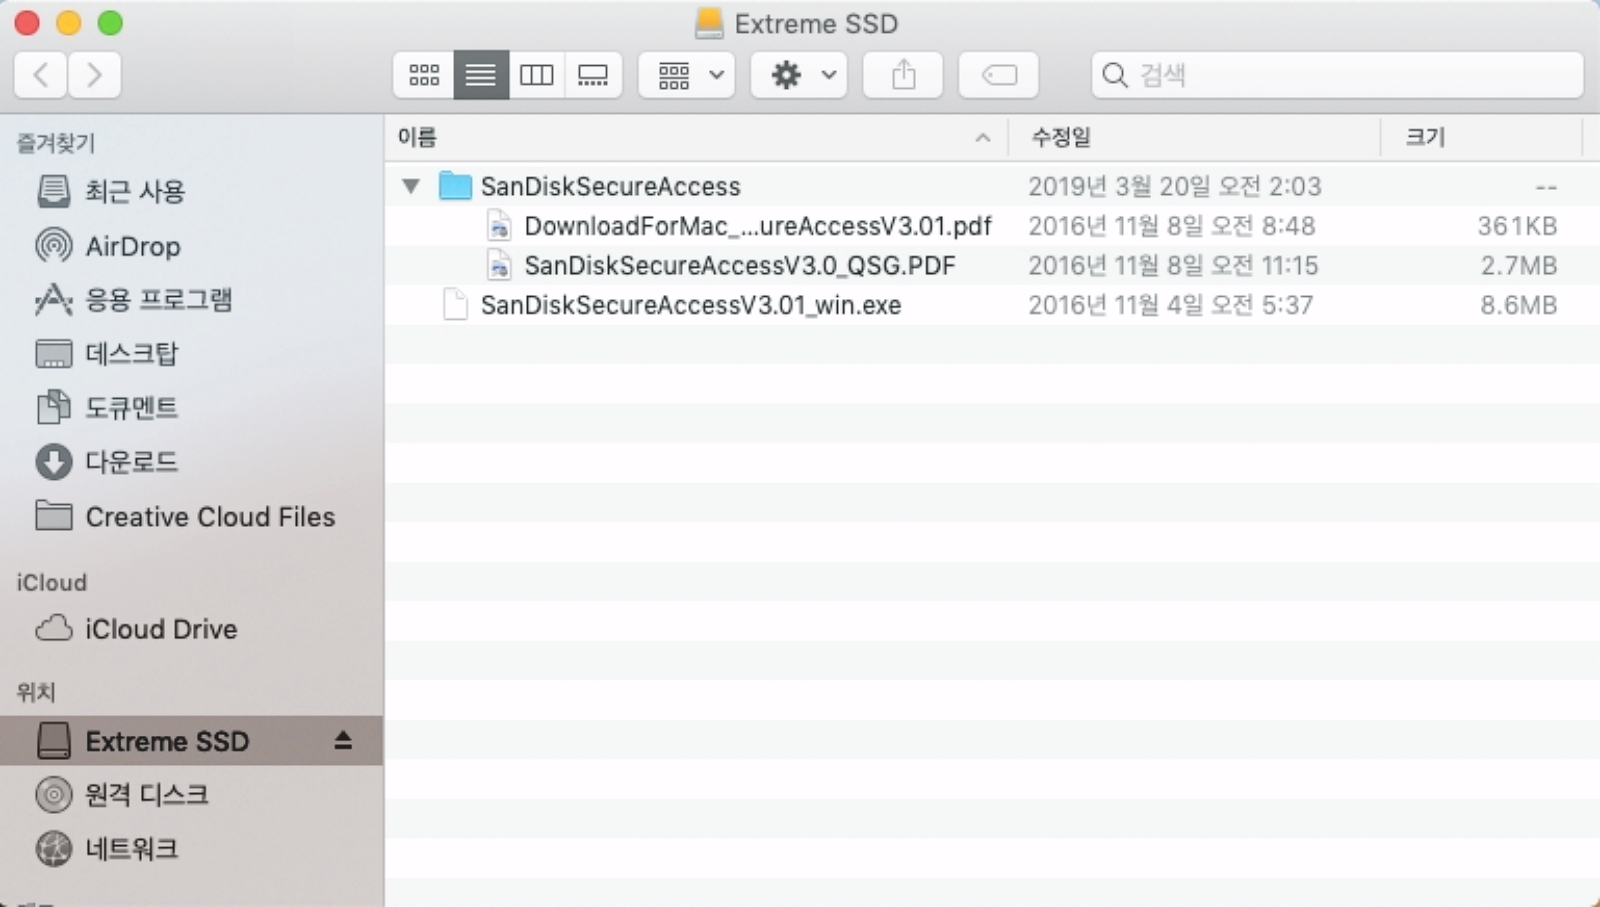Click the iCloud section header
The height and width of the screenshot is (907, 1600).
[52, 583]
